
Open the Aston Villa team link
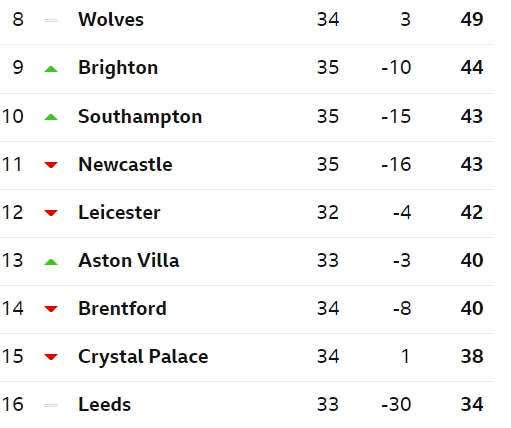coord(129,260)
